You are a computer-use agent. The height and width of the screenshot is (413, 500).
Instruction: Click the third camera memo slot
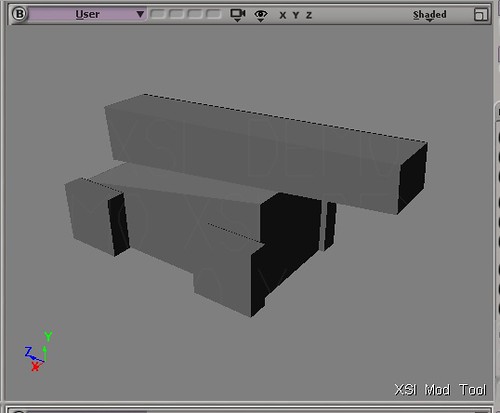coord(195,14)
